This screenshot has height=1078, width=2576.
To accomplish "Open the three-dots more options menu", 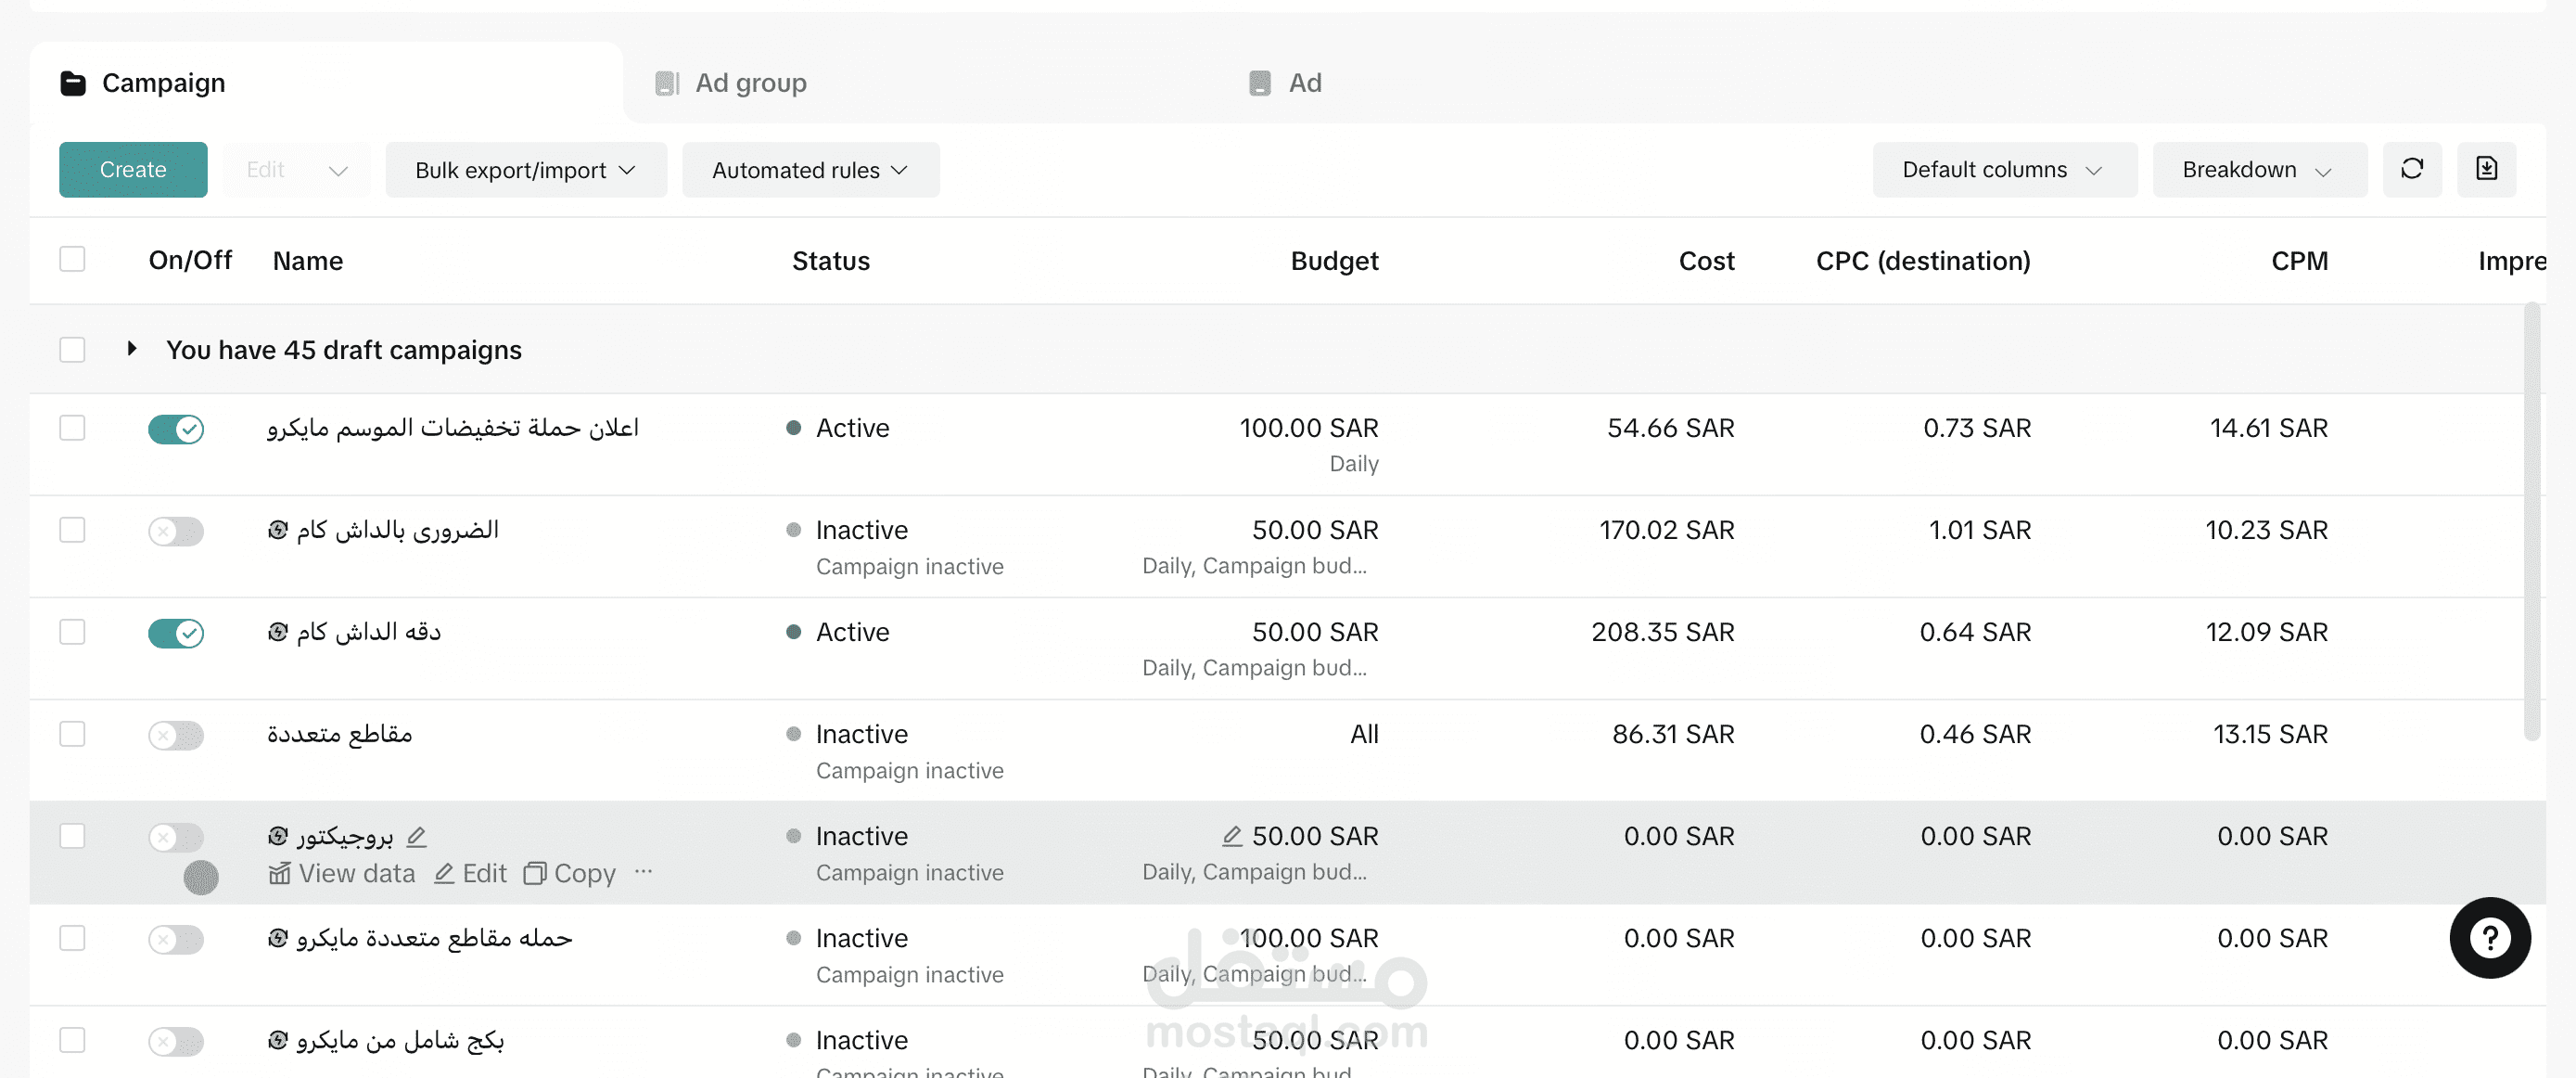I will (x=643, y=871).
